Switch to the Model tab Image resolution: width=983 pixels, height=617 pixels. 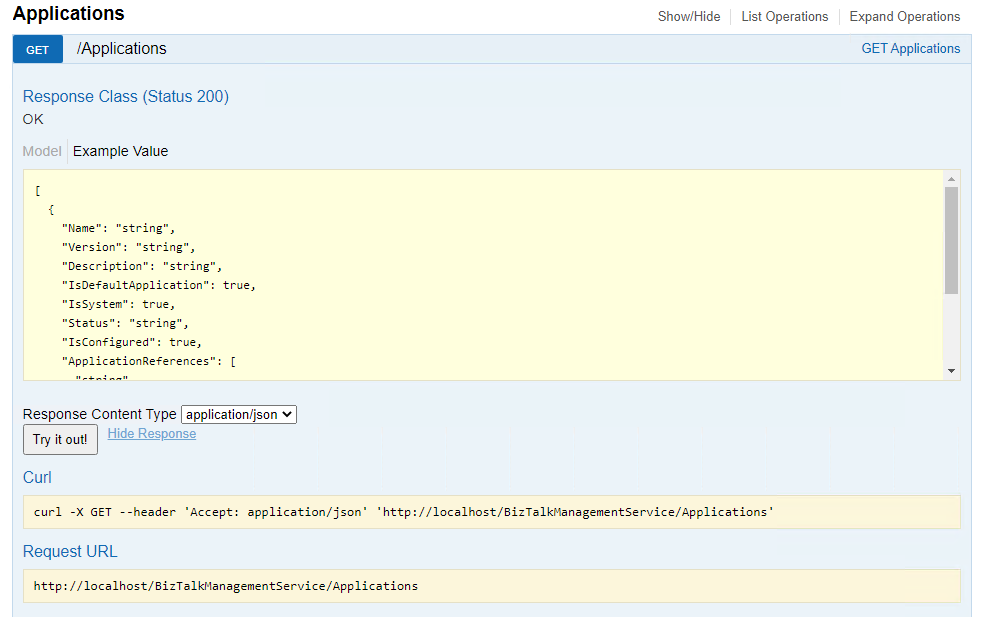42,151
